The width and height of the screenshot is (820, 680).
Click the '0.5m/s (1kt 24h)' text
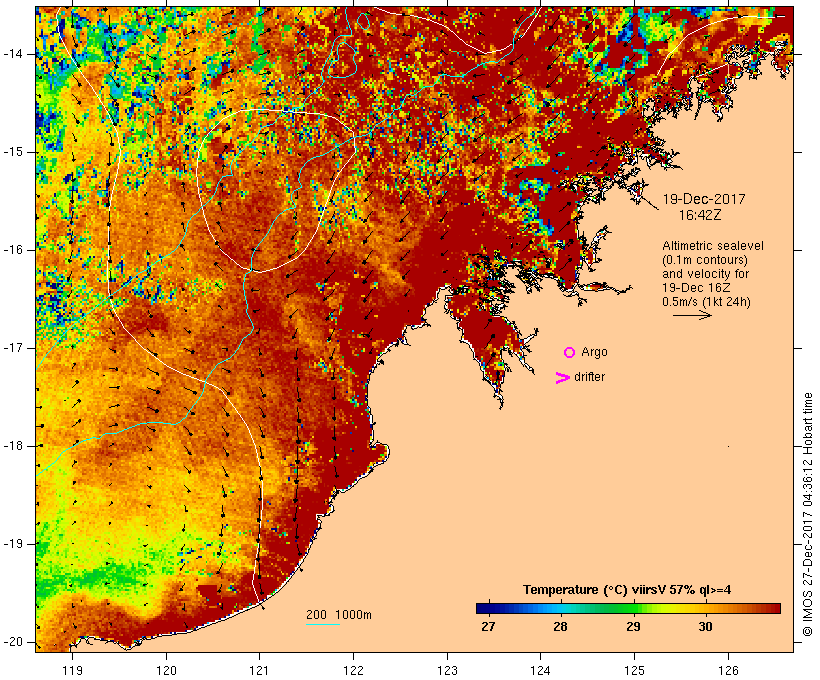click(706, 302)
